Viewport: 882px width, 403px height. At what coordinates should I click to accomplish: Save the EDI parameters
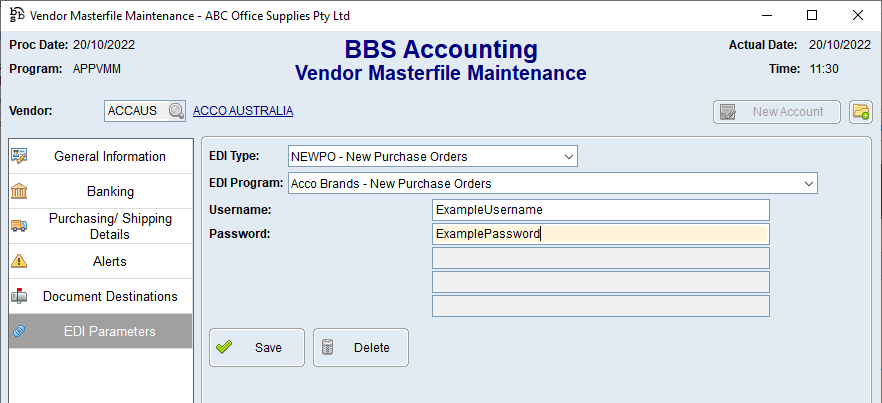coord(256,348)
